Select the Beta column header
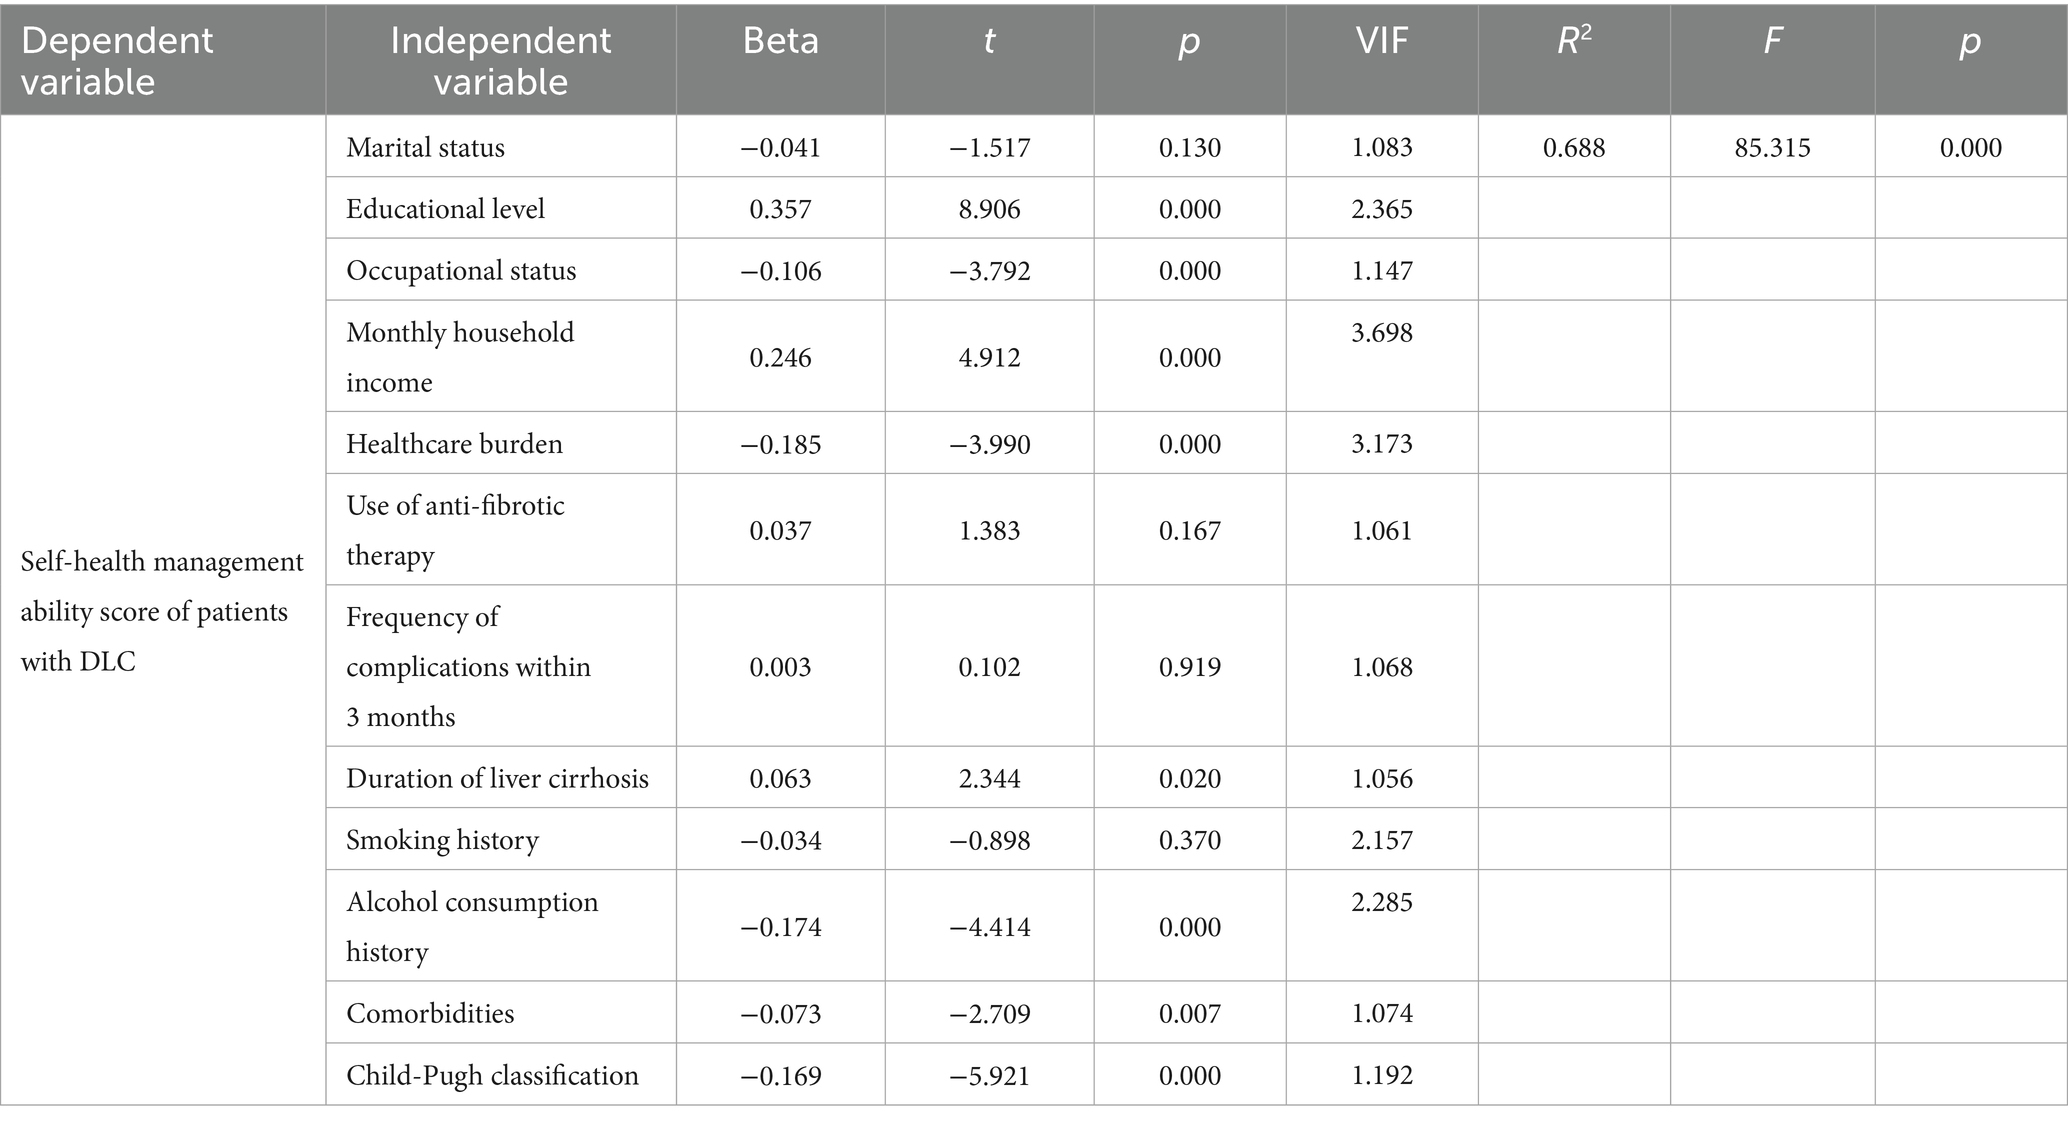This screenshot has width=2068, height=1123. pos(780,41)
